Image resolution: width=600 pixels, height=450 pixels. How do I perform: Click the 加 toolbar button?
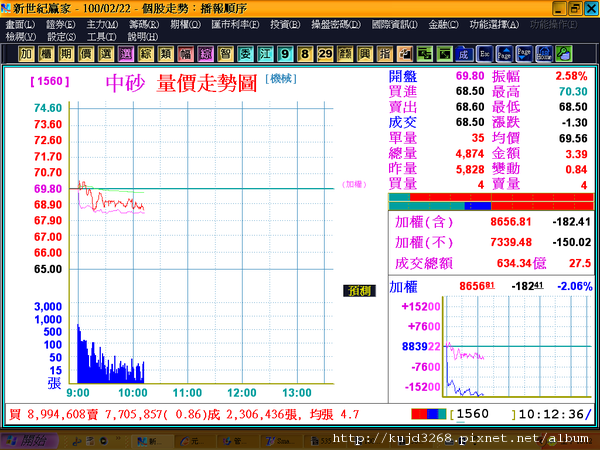pos(26,54)
